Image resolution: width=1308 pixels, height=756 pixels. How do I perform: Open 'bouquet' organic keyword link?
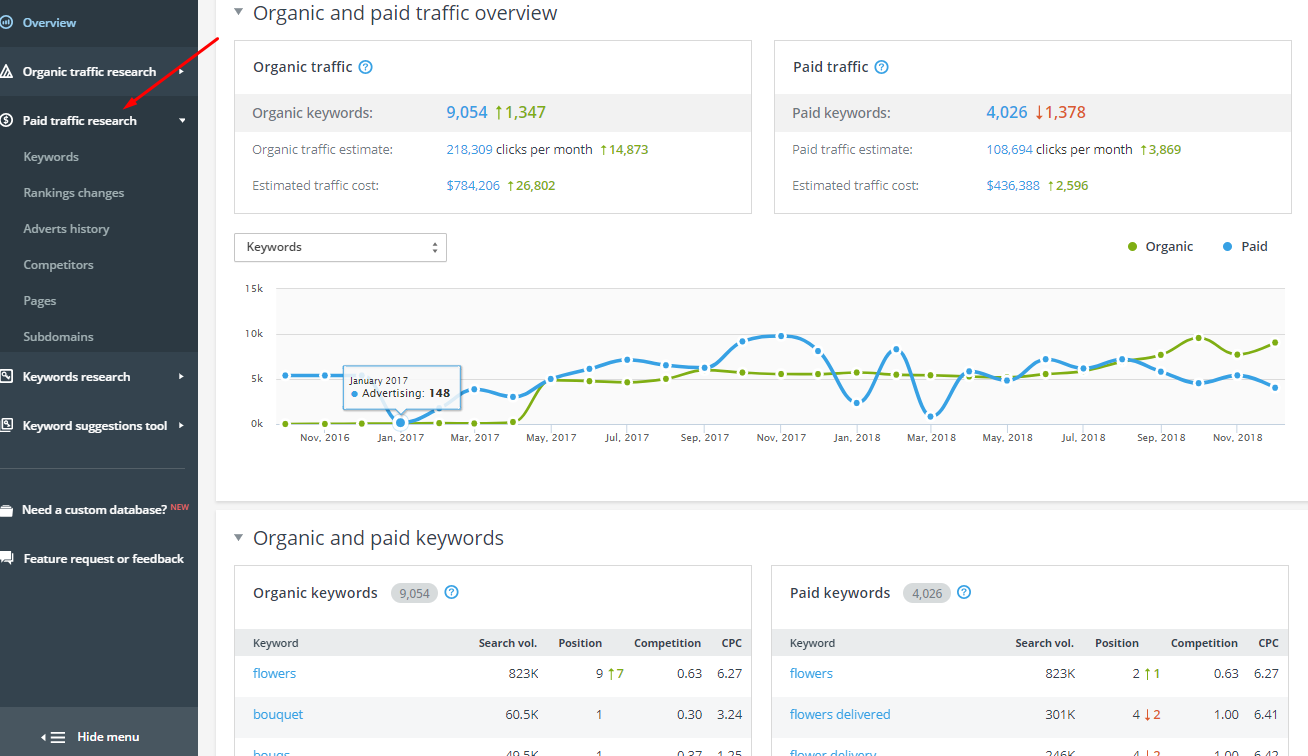278,714
